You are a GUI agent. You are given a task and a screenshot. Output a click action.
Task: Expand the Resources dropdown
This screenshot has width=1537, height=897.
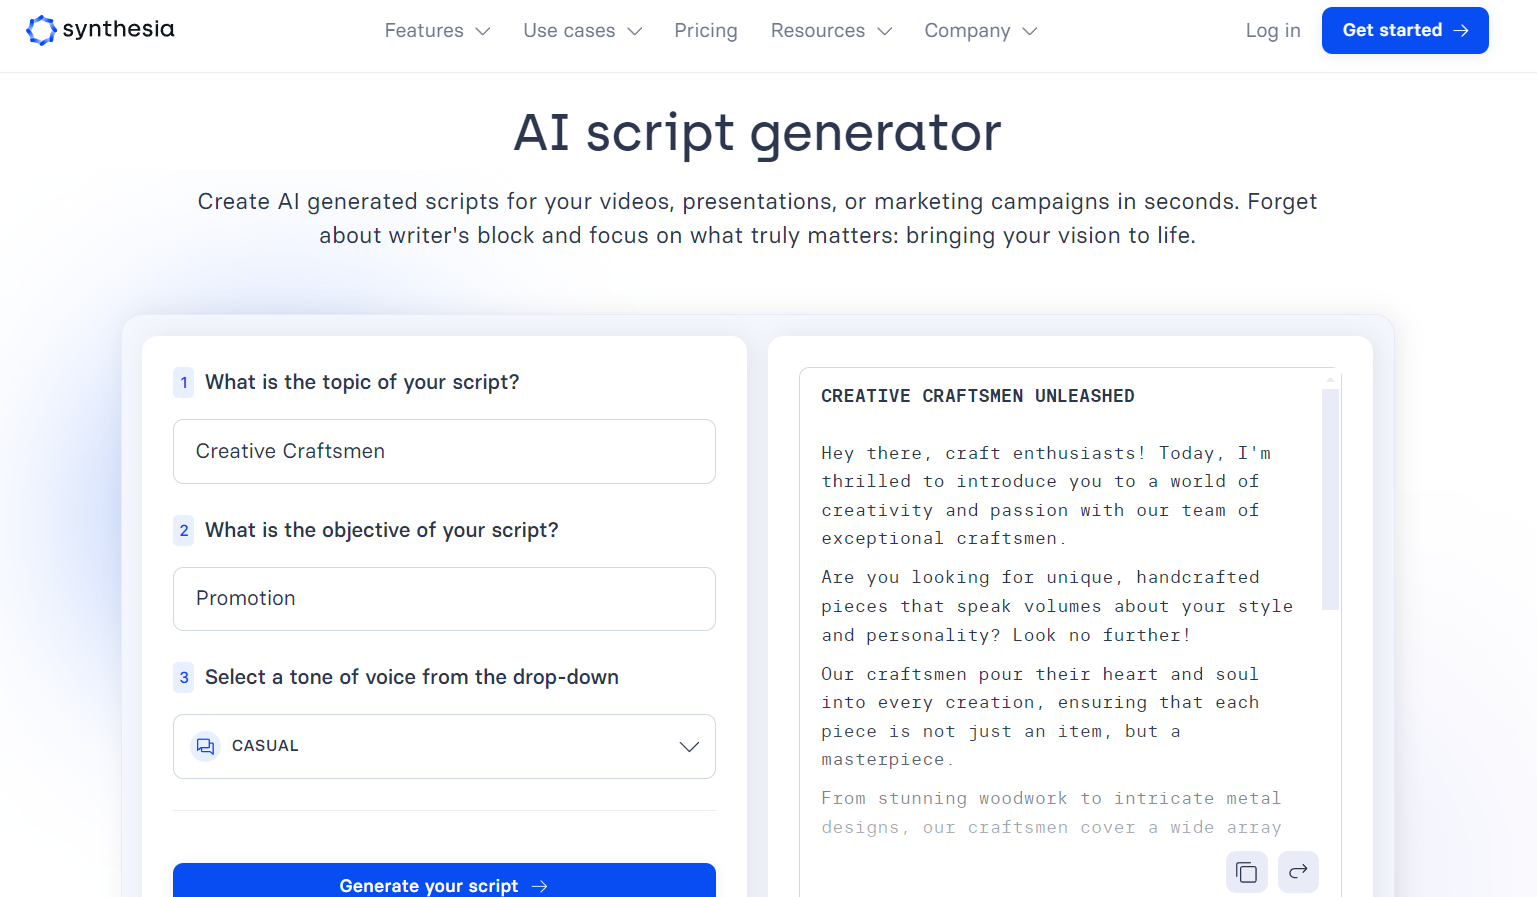click(818, 31)
